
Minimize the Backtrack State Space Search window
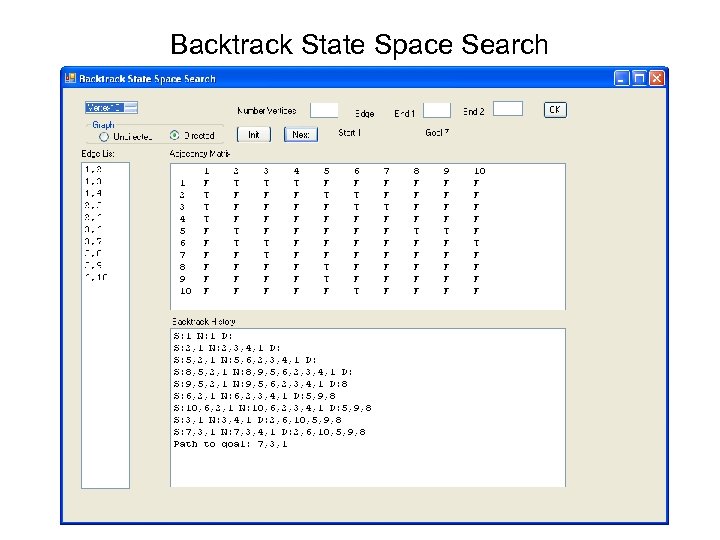pyautogui.click(x=621, y=79)
